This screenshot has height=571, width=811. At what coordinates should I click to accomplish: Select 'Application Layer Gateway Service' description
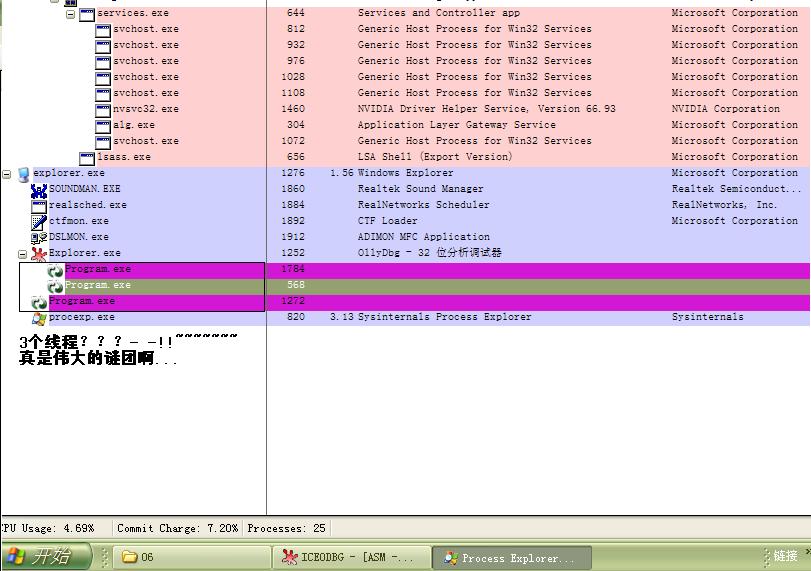[456, 125]
